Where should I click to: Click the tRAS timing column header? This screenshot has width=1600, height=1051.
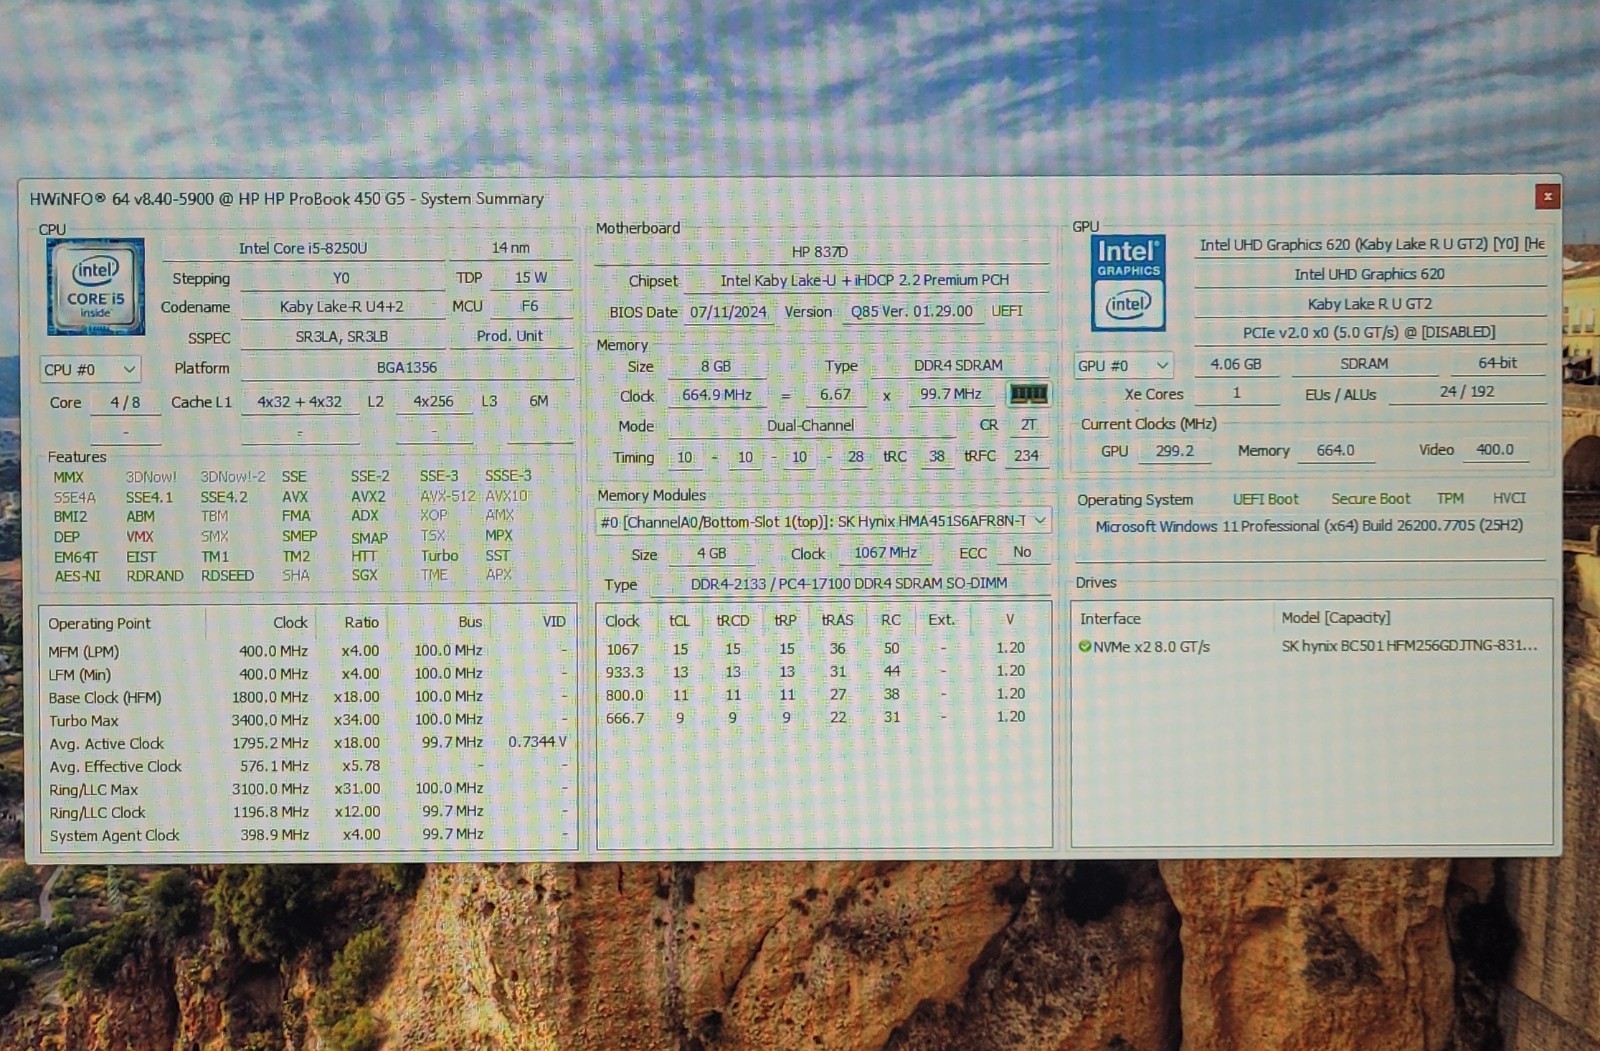click(x=837, y=620)
